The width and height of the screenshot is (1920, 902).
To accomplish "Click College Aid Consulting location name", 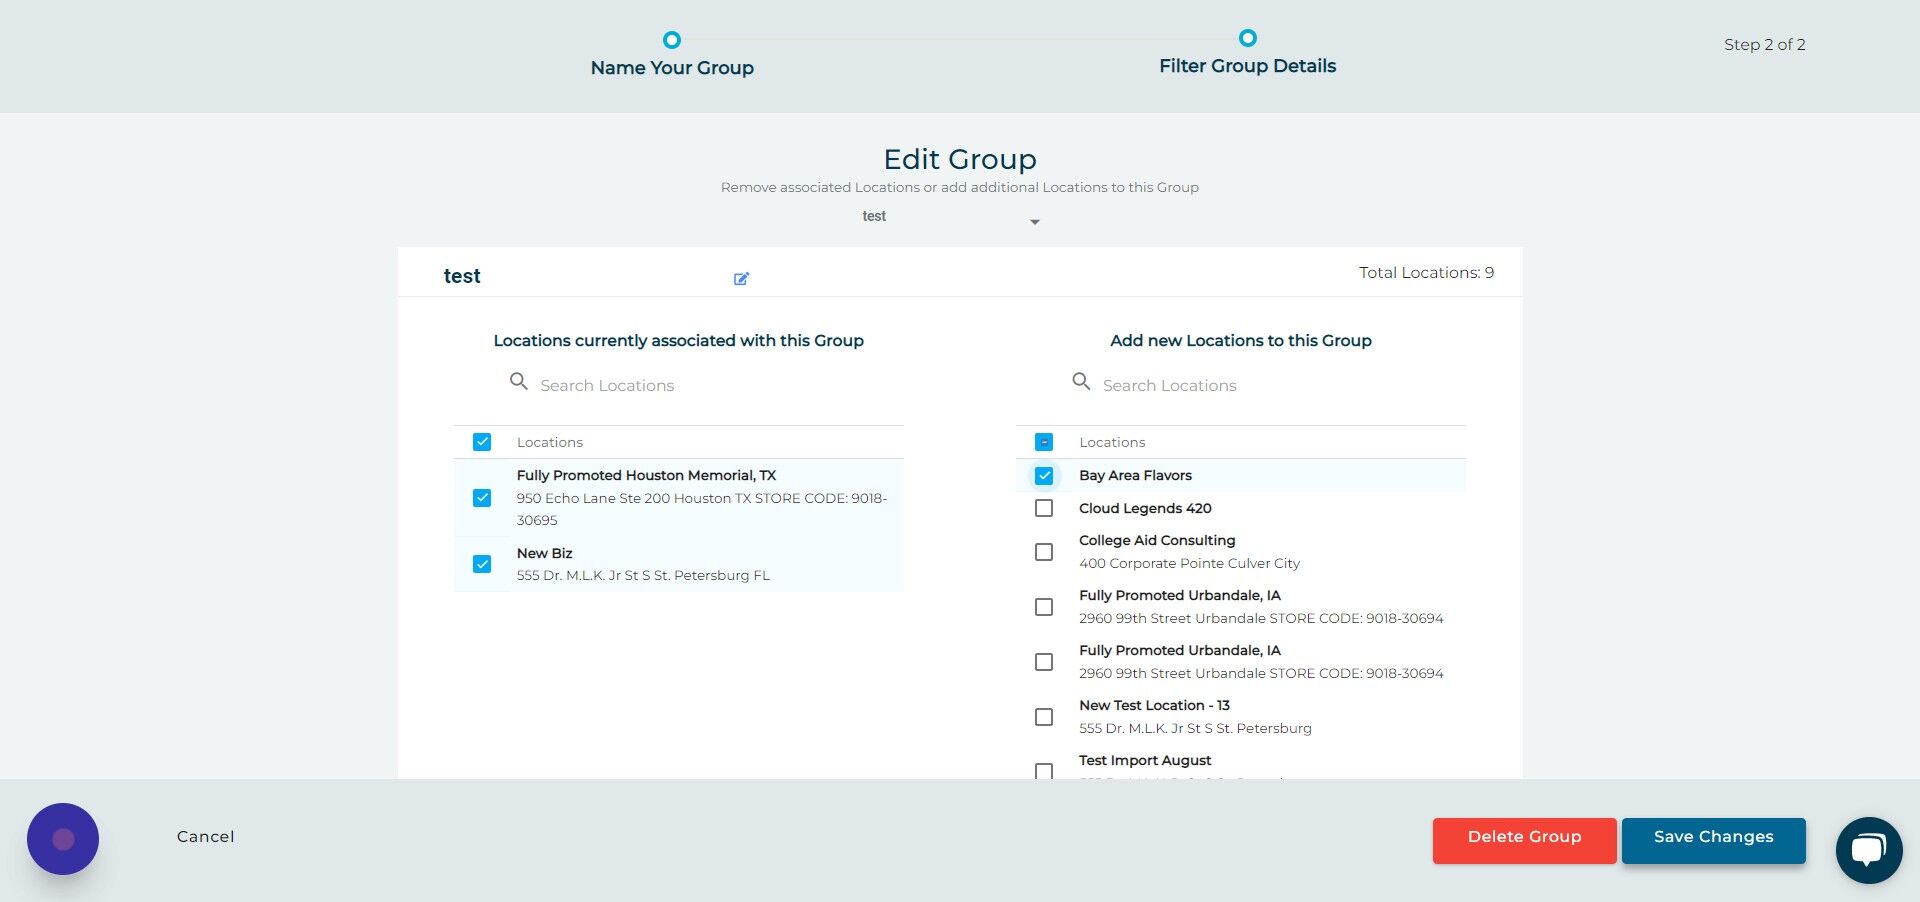I will coord(1157,541).
